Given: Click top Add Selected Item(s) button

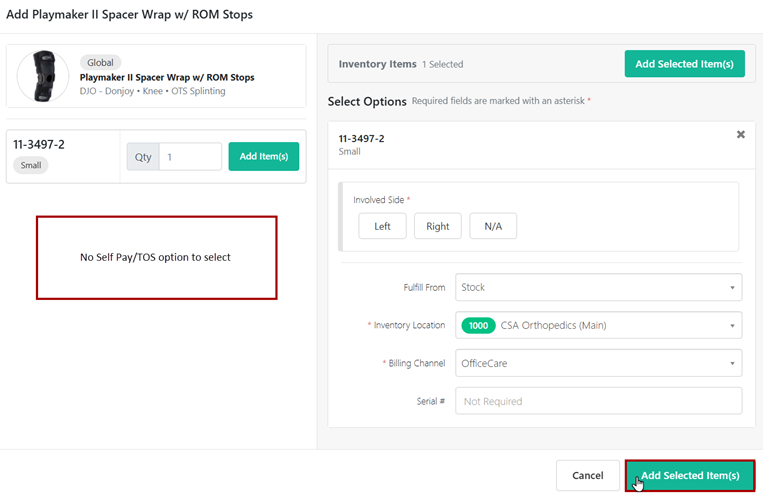Looking at the screenshot, I should coord(684,64).
